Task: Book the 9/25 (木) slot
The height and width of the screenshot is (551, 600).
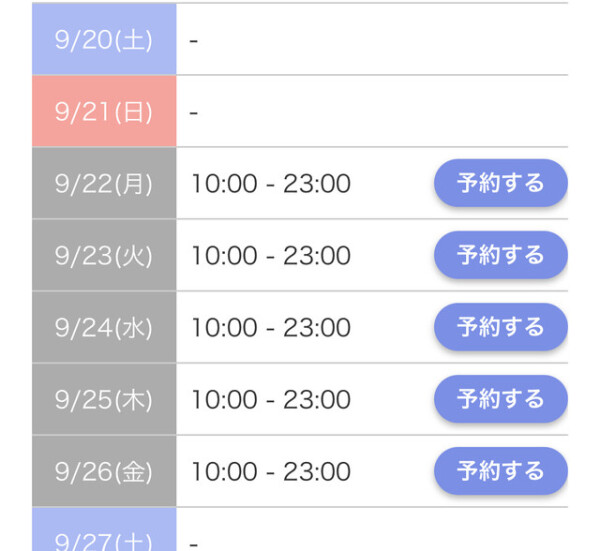Action: (500, 399)
